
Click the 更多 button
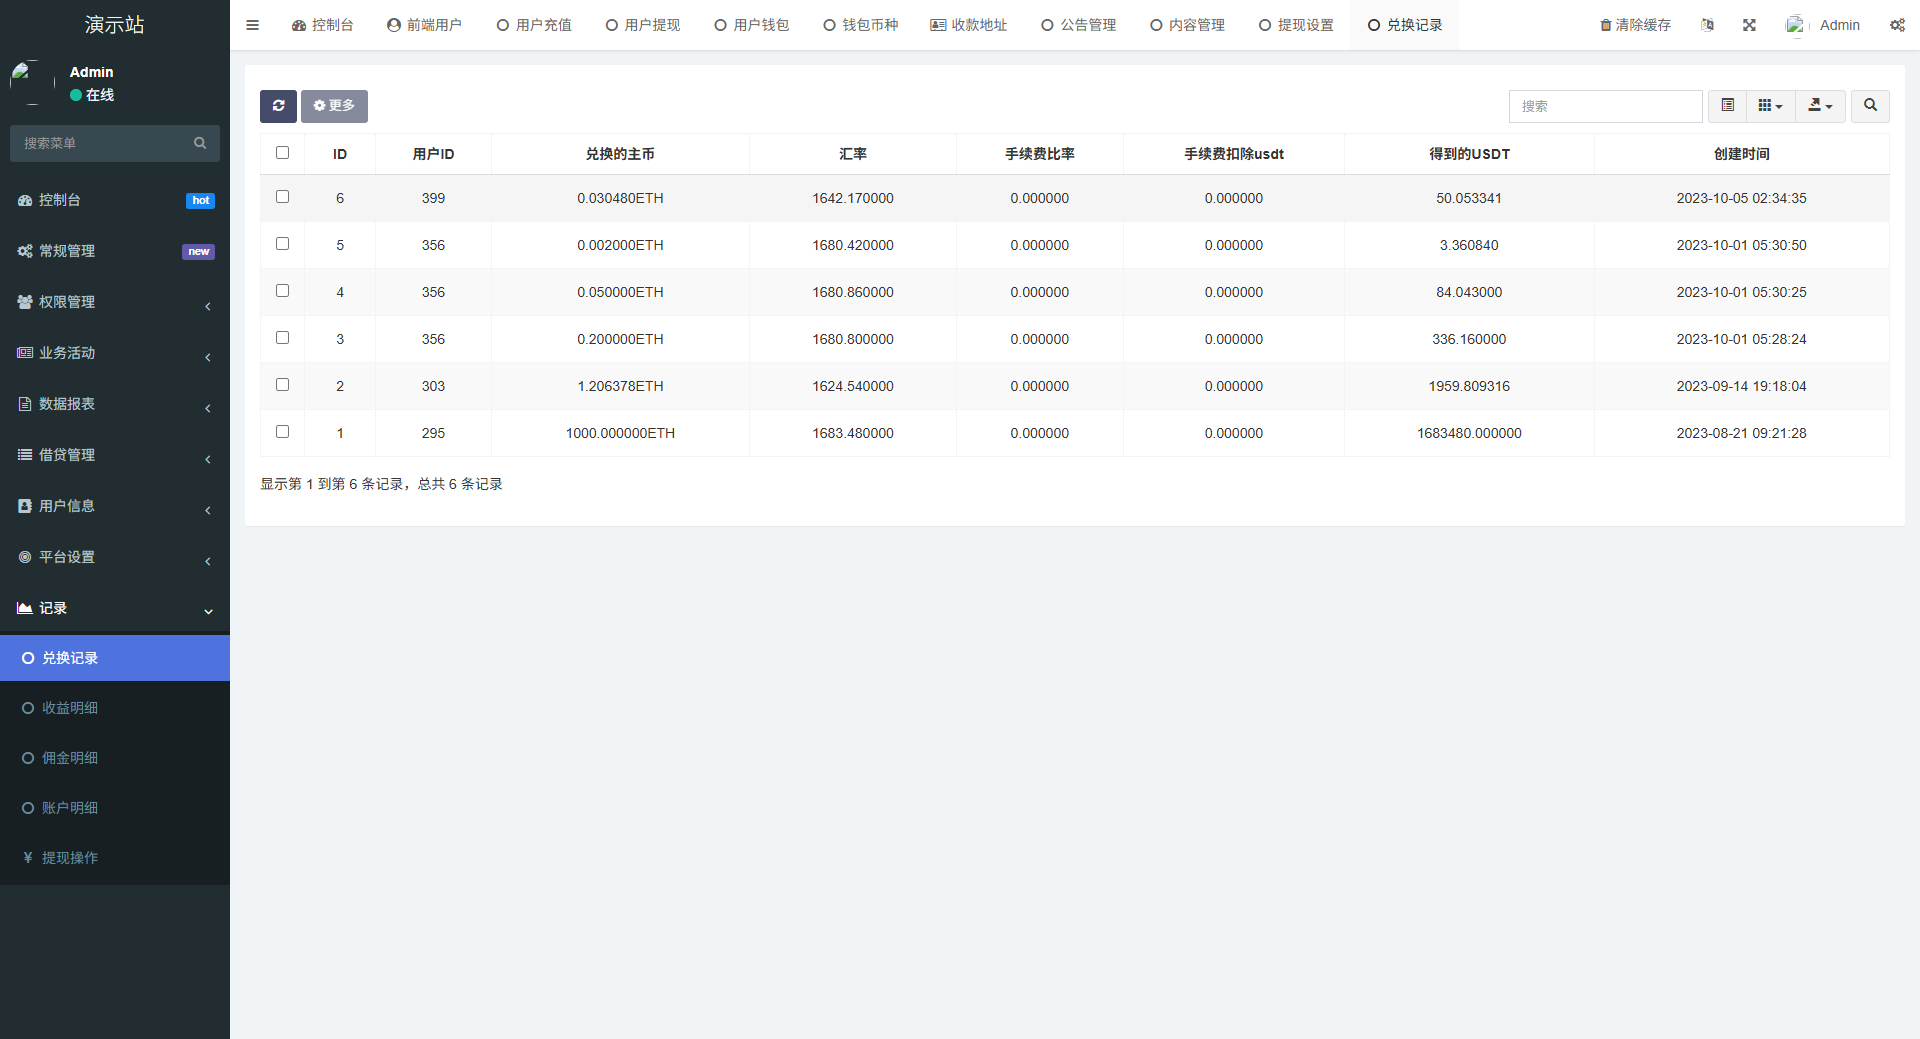(x=334, y=106)
